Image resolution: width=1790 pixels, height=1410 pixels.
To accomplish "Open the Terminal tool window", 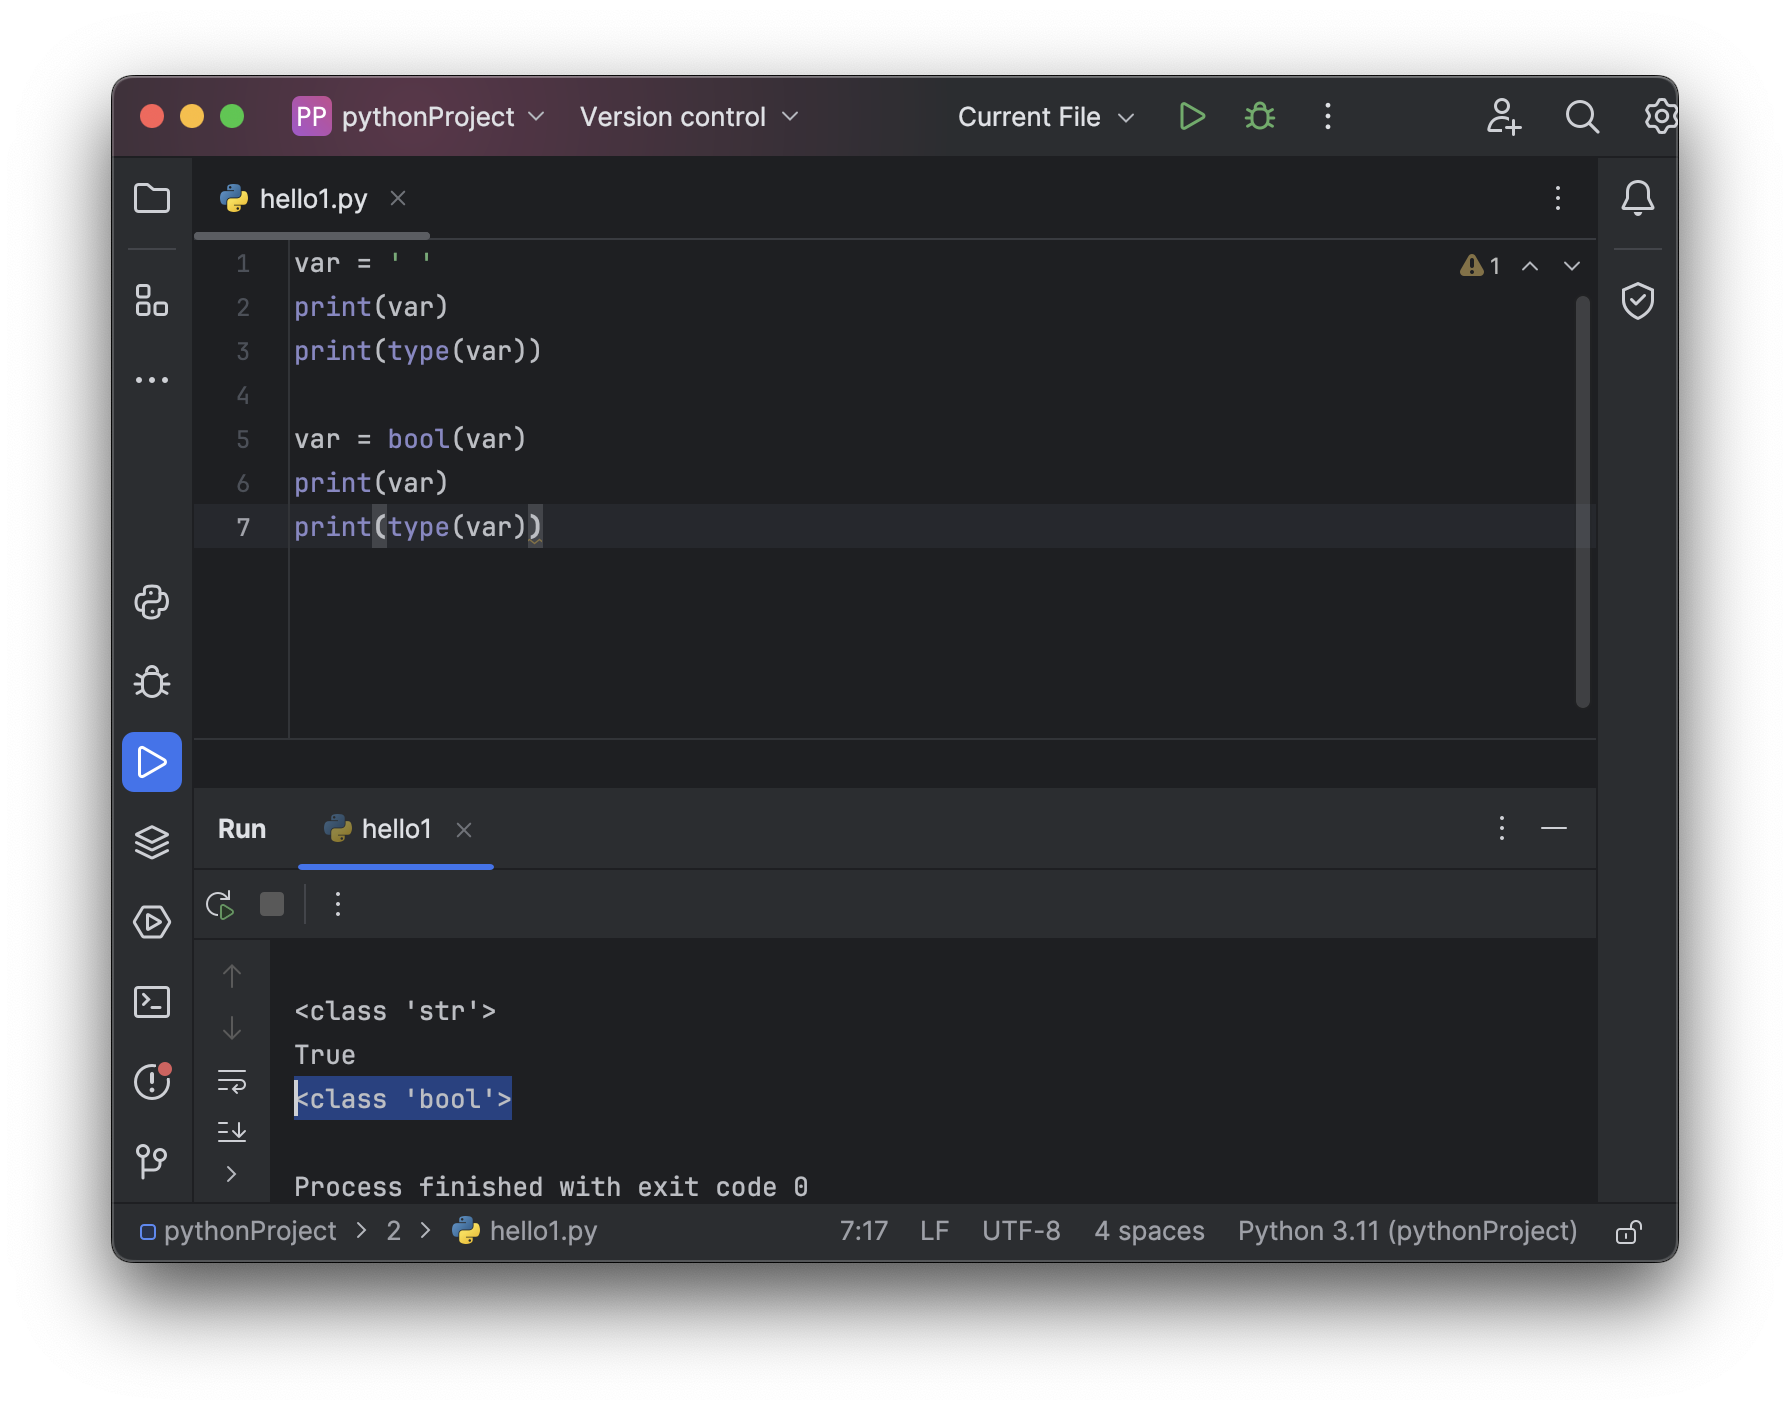I will (152, 1002).
